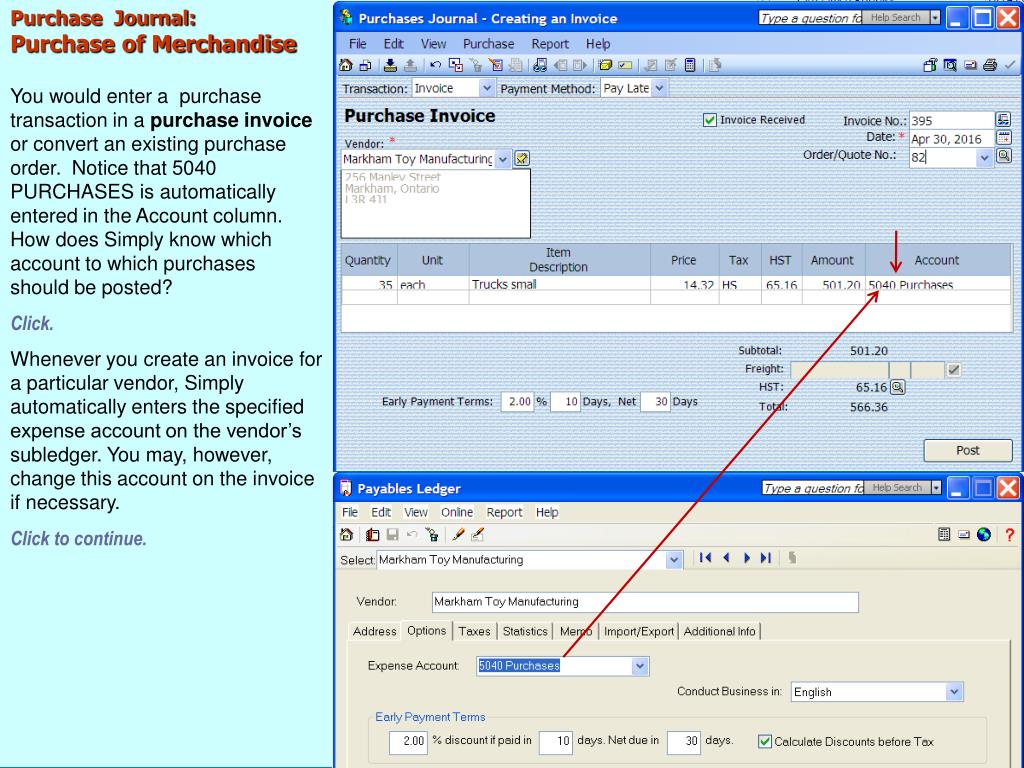This screenshot has height=768, width=1024.
Task: Switch to the Import/Export tab
Action: (x=638, y=632)
